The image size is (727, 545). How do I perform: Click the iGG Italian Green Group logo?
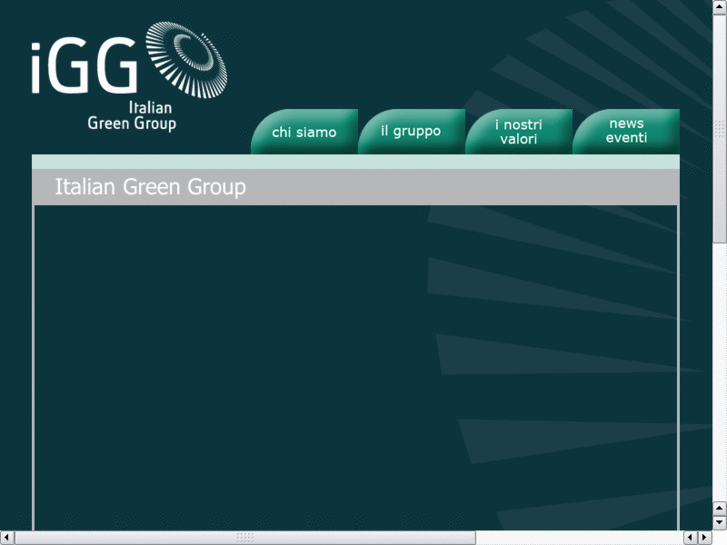point(129,77)
